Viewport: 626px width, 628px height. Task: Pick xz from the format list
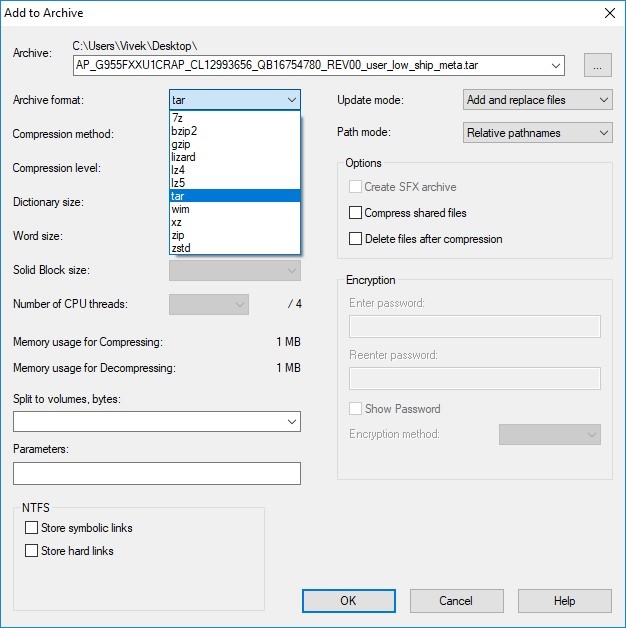(235, 222)
